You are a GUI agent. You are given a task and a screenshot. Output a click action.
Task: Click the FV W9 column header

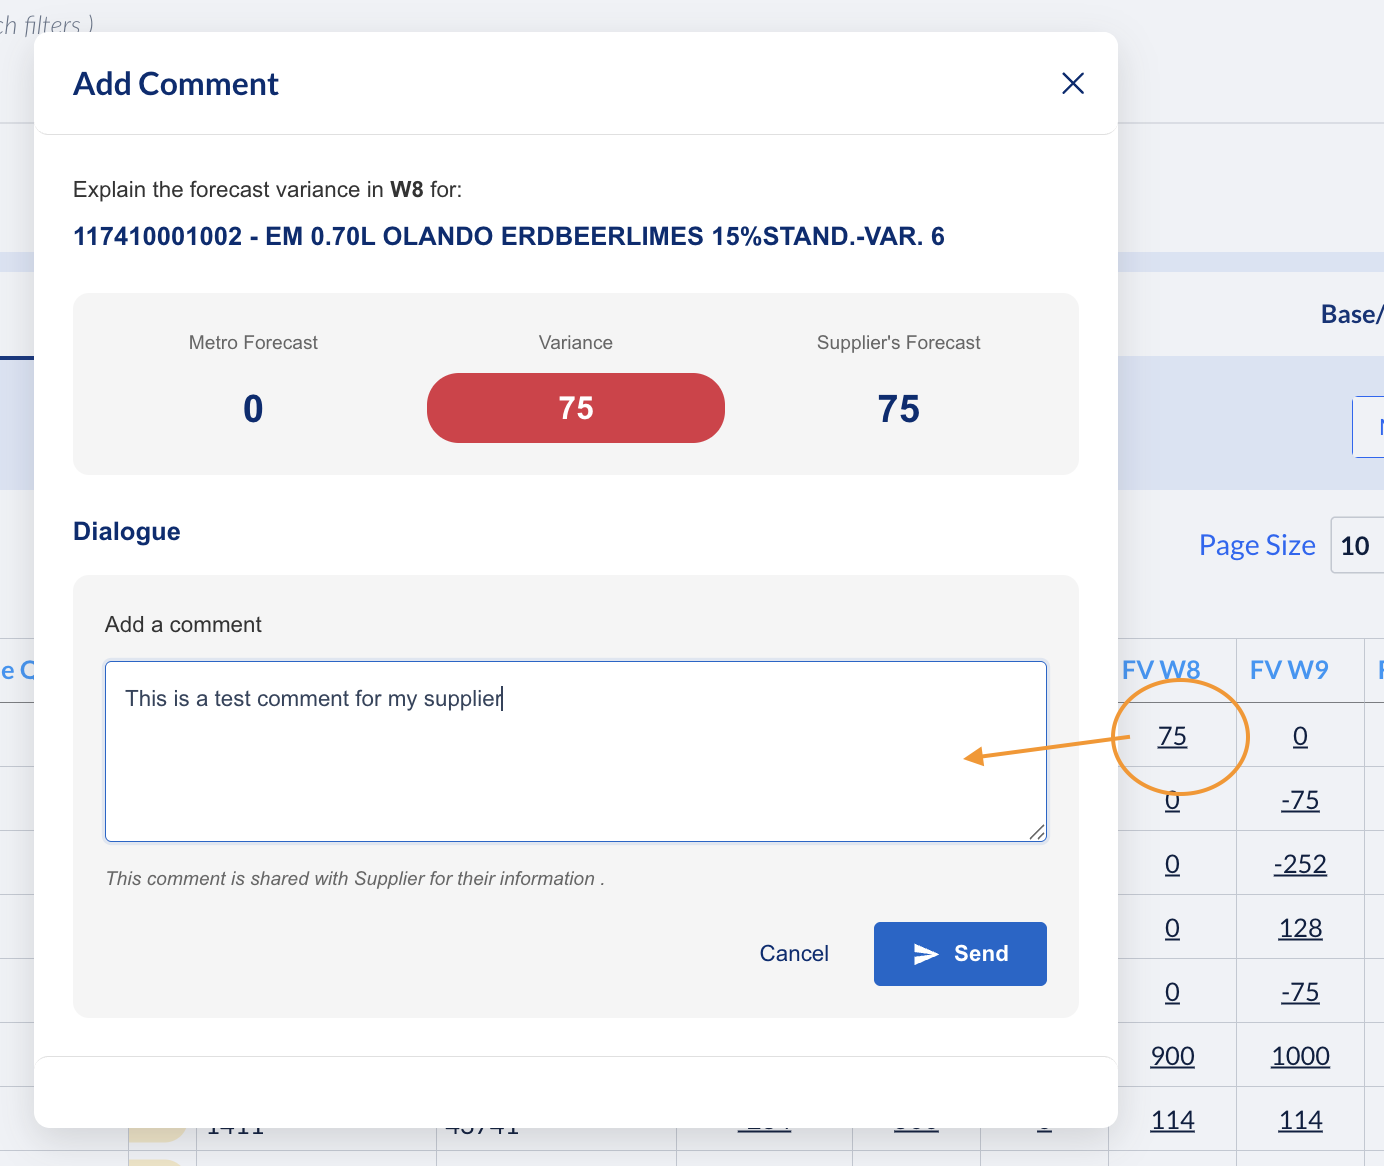1289,670
